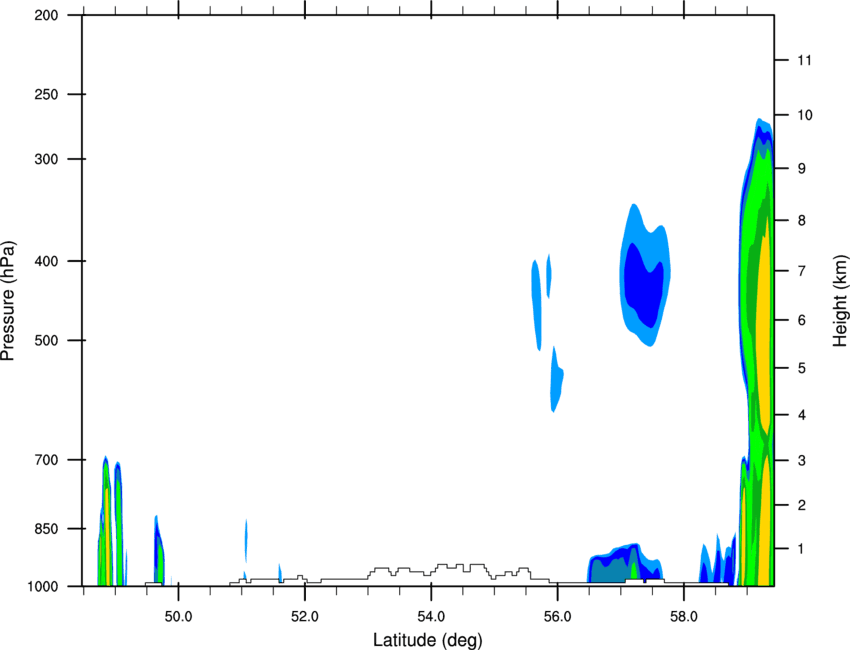Screen dimensions: 850x650
Task: Click the 54.0 latitude tick label
Action: (431, 617)
